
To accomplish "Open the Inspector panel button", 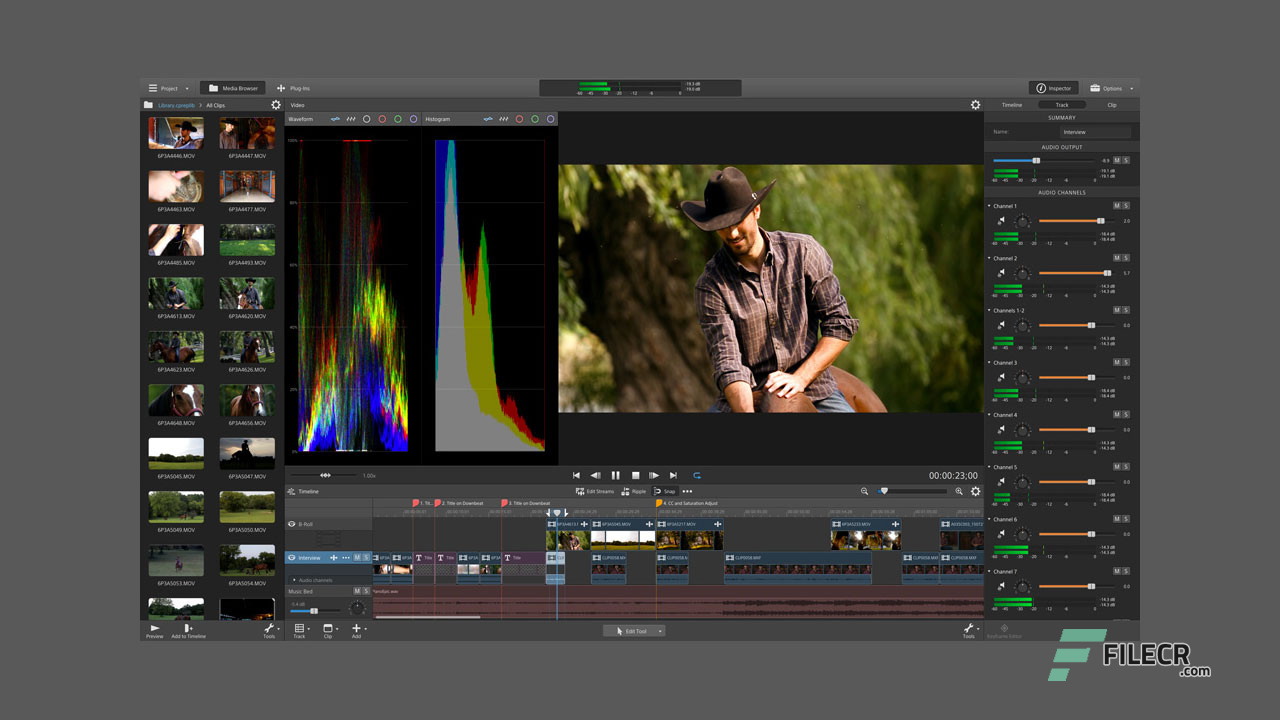I will pos(1054,88).
